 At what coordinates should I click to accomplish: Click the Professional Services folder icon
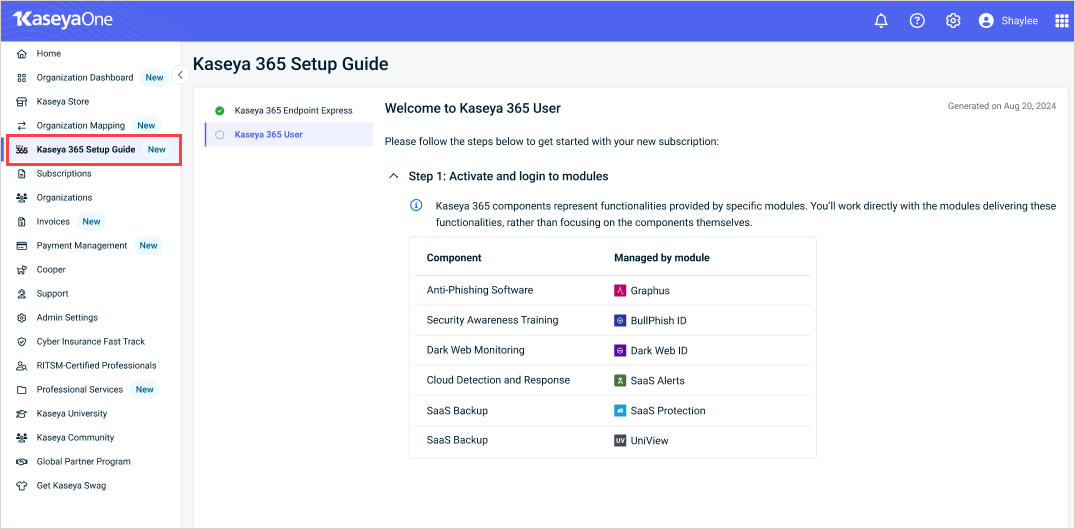(22, 389)
